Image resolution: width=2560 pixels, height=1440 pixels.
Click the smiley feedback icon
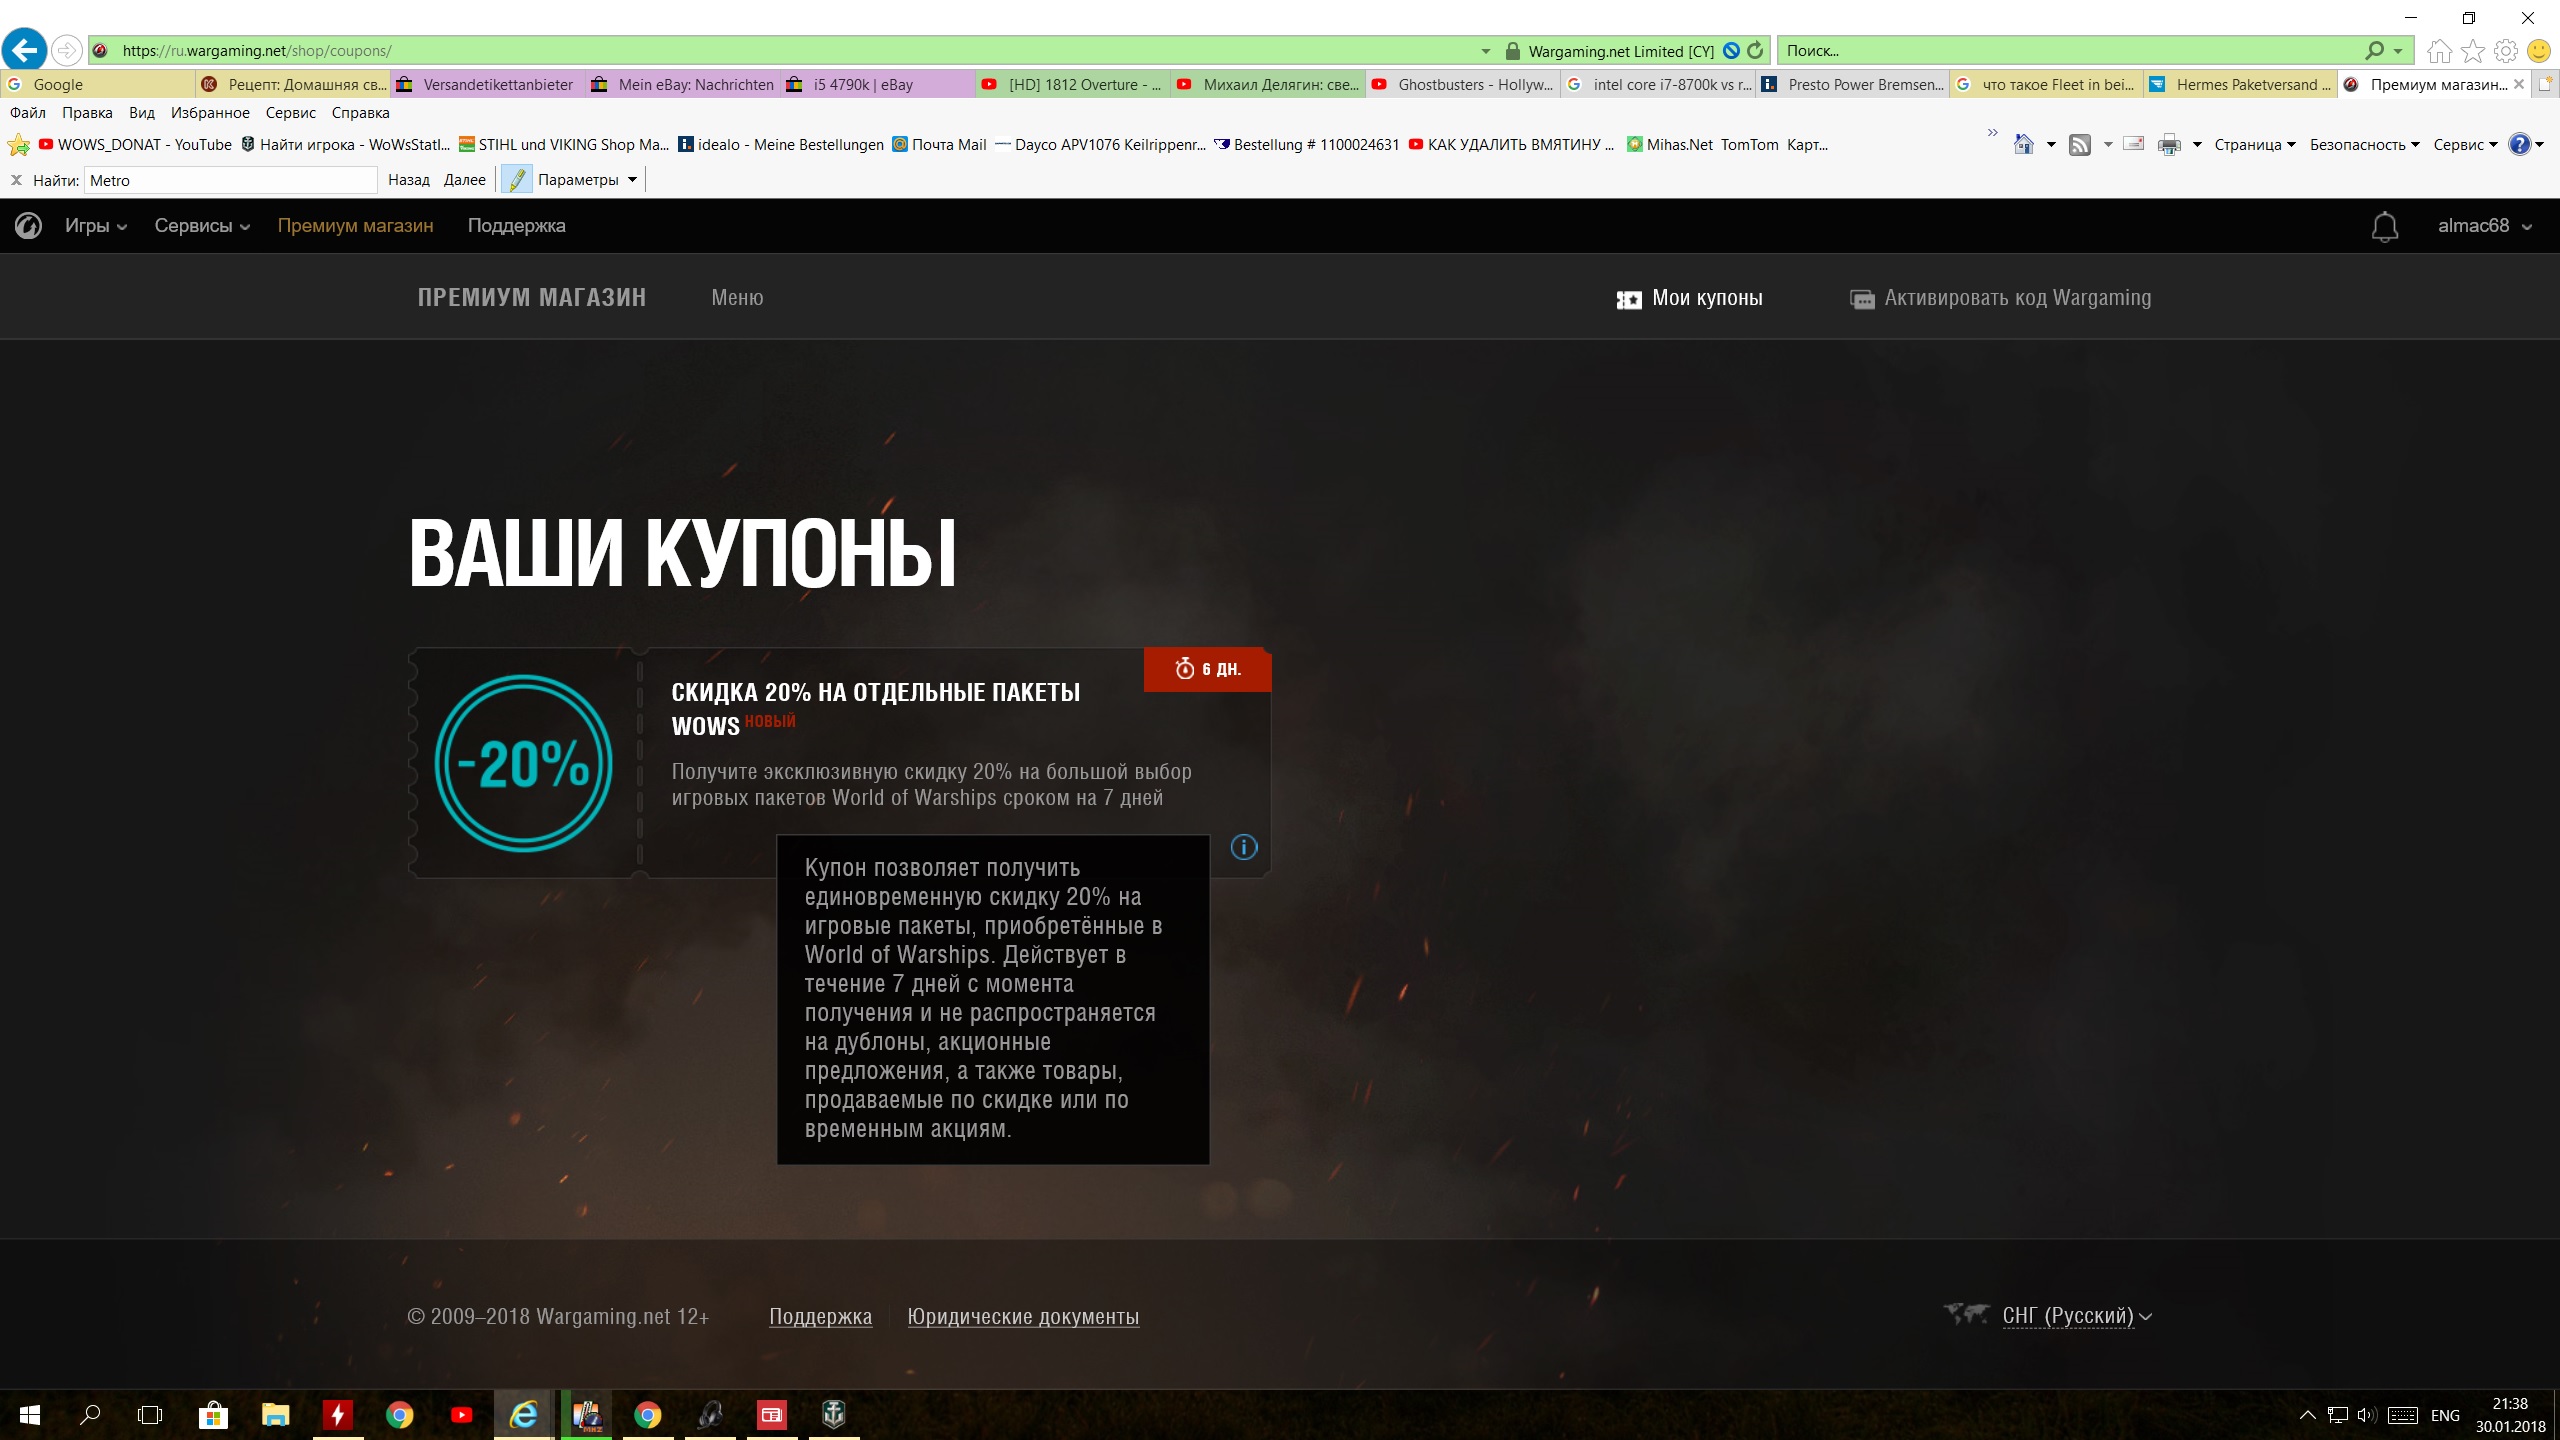click(2539, 51)
